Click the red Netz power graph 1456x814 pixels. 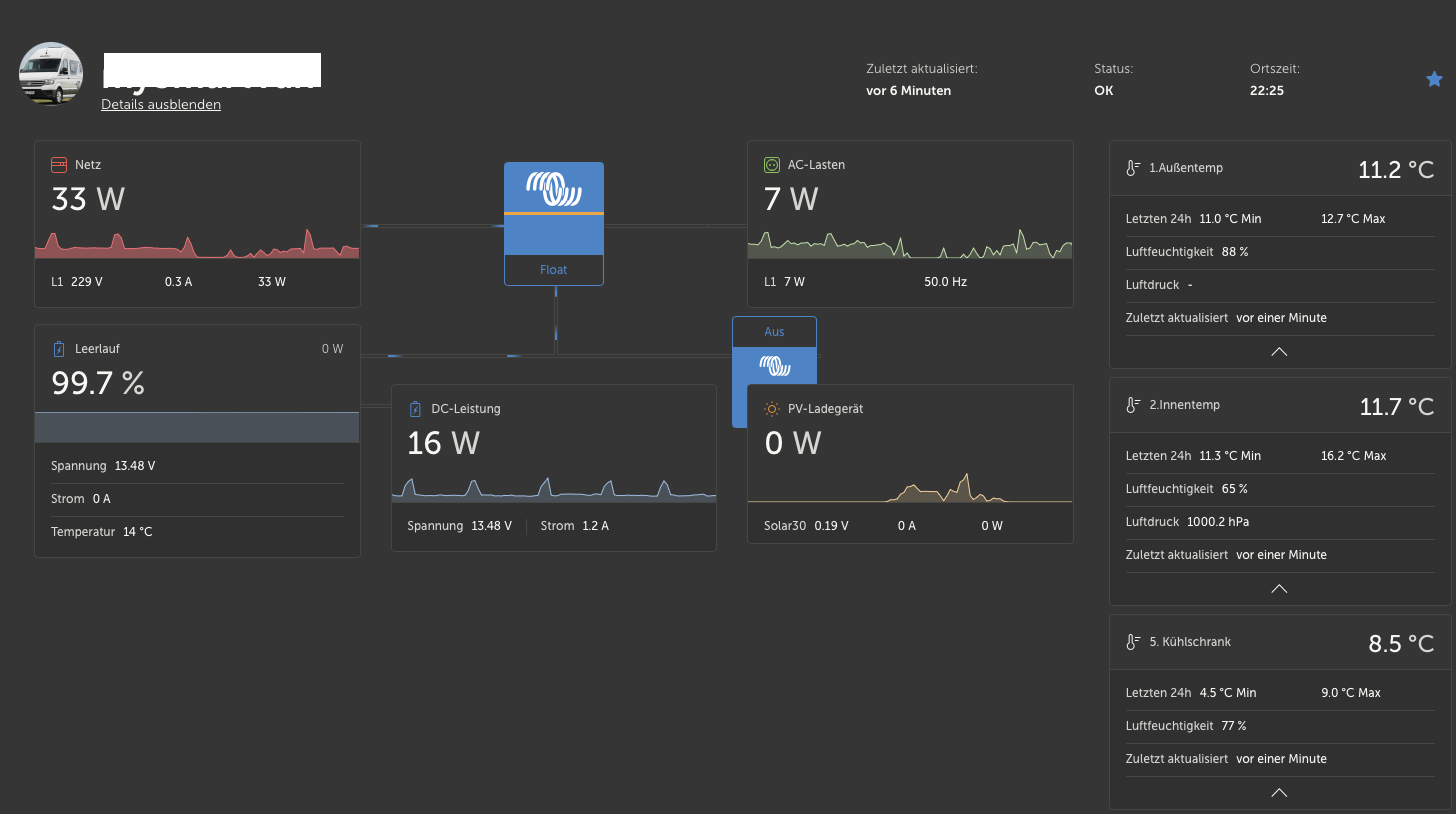[x=197, y=243]
